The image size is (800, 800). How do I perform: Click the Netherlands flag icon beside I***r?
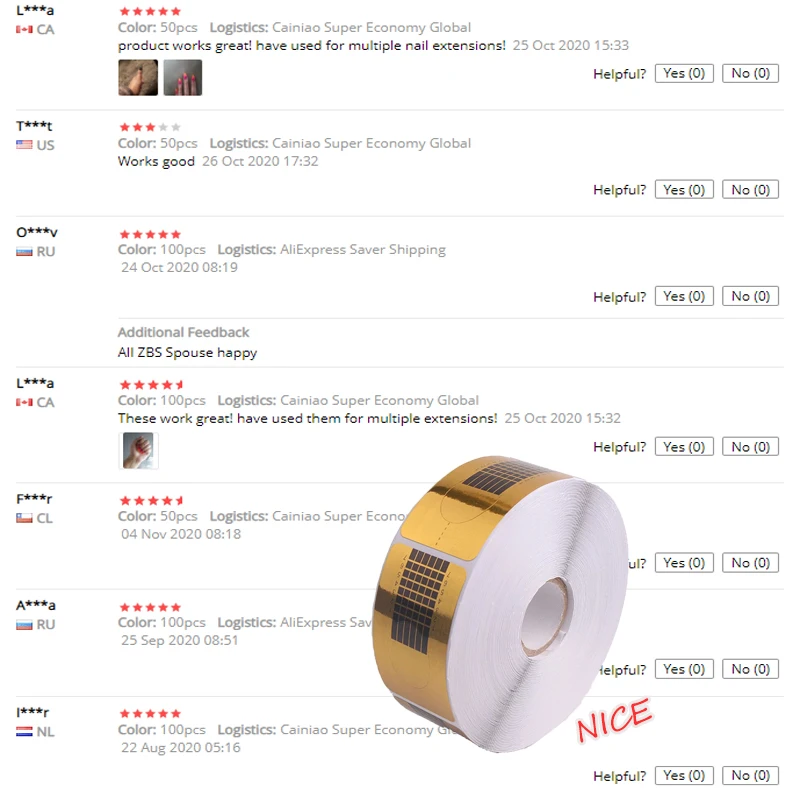pos(24,732)
